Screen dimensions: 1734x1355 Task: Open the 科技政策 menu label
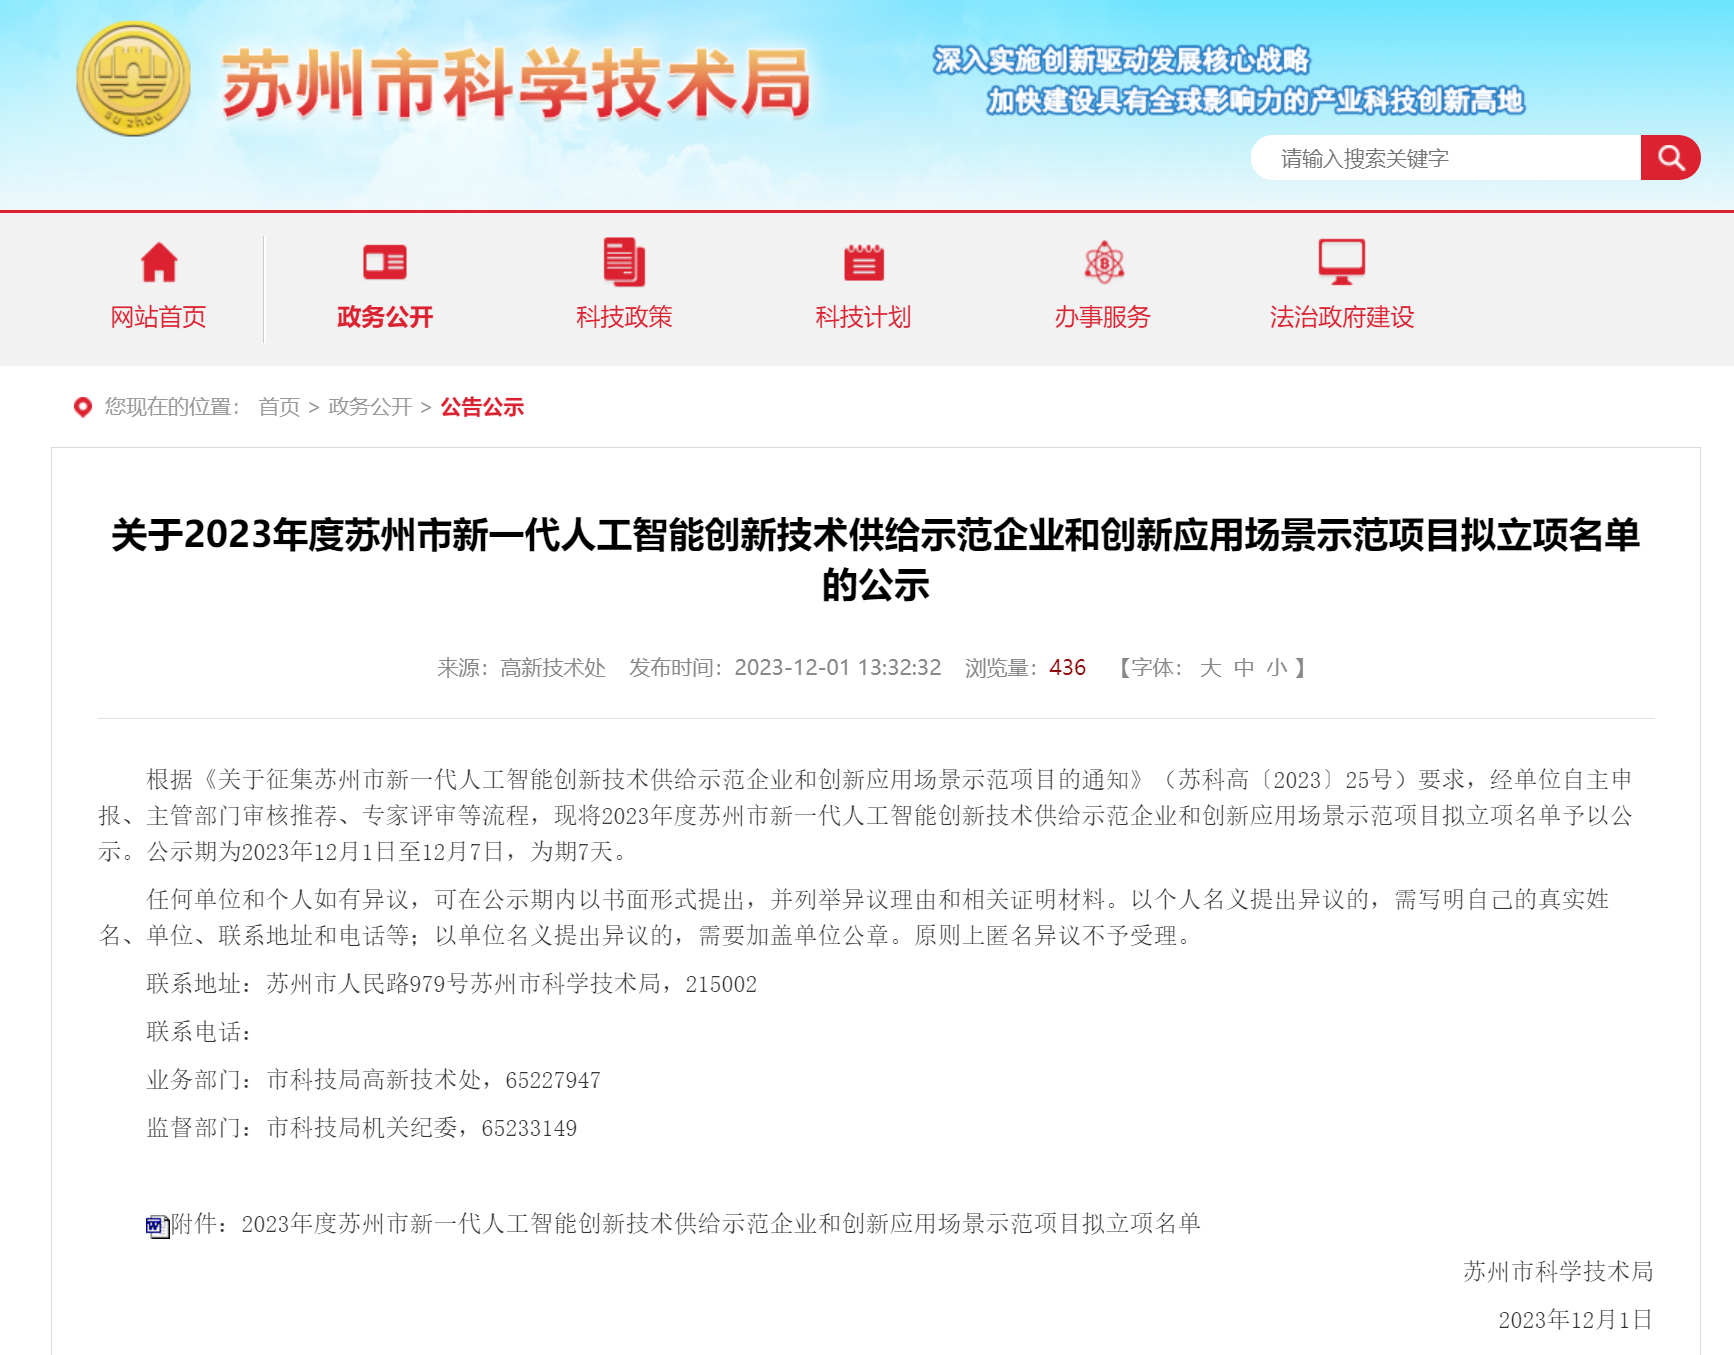624,317
